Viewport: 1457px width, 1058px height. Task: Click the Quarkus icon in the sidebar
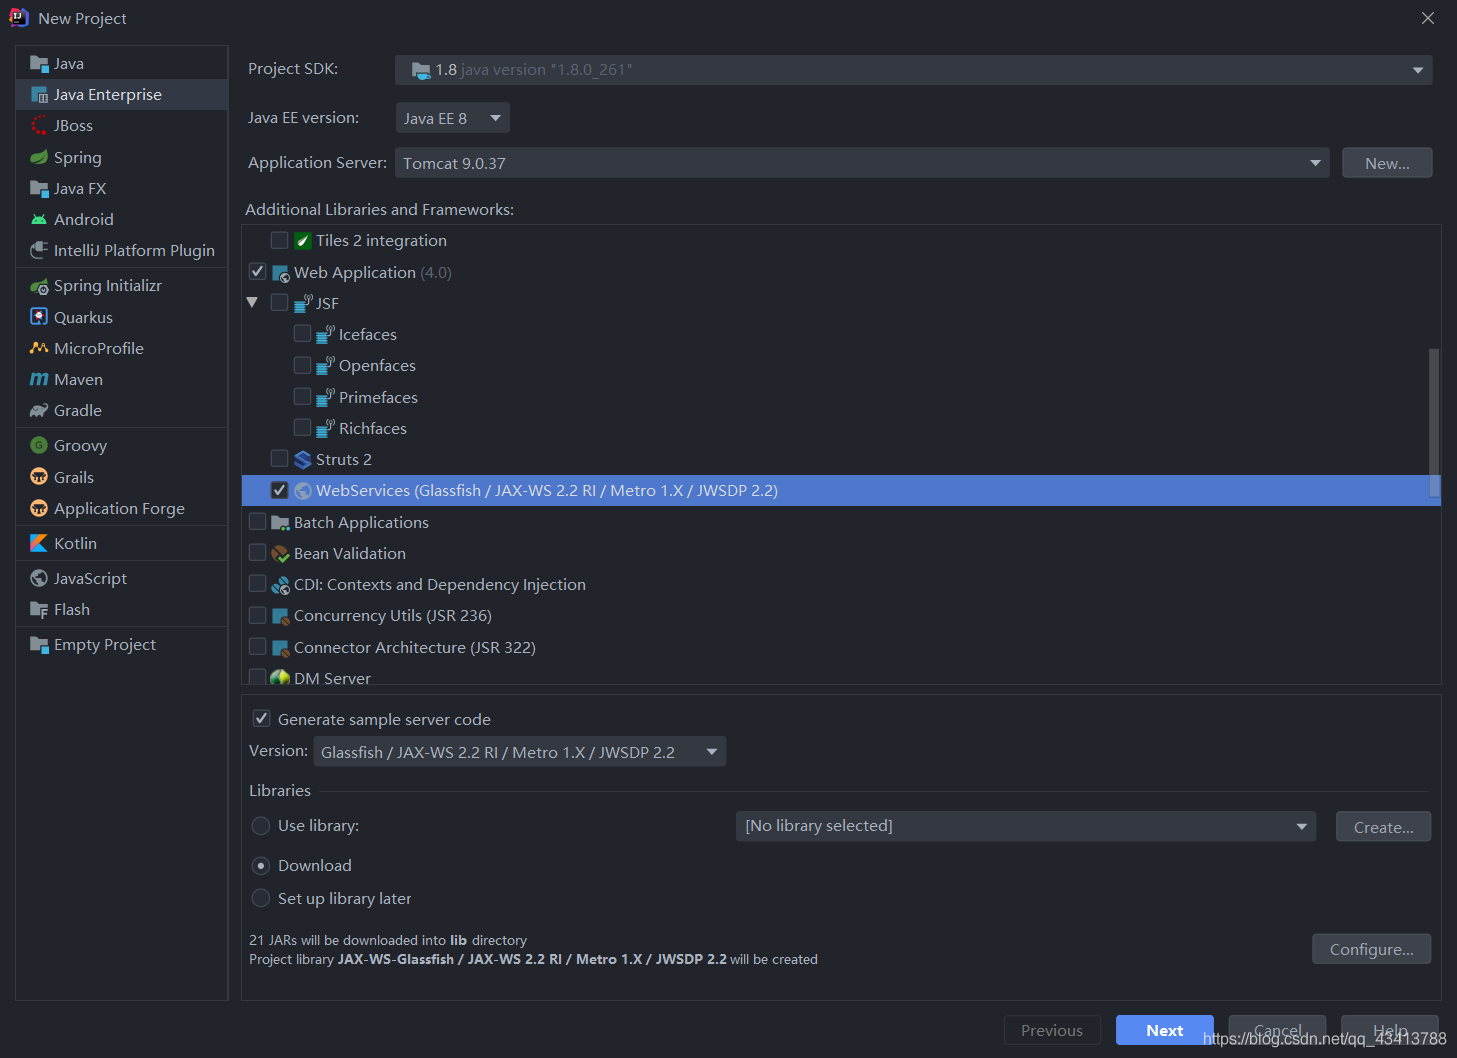coord(38,317)
